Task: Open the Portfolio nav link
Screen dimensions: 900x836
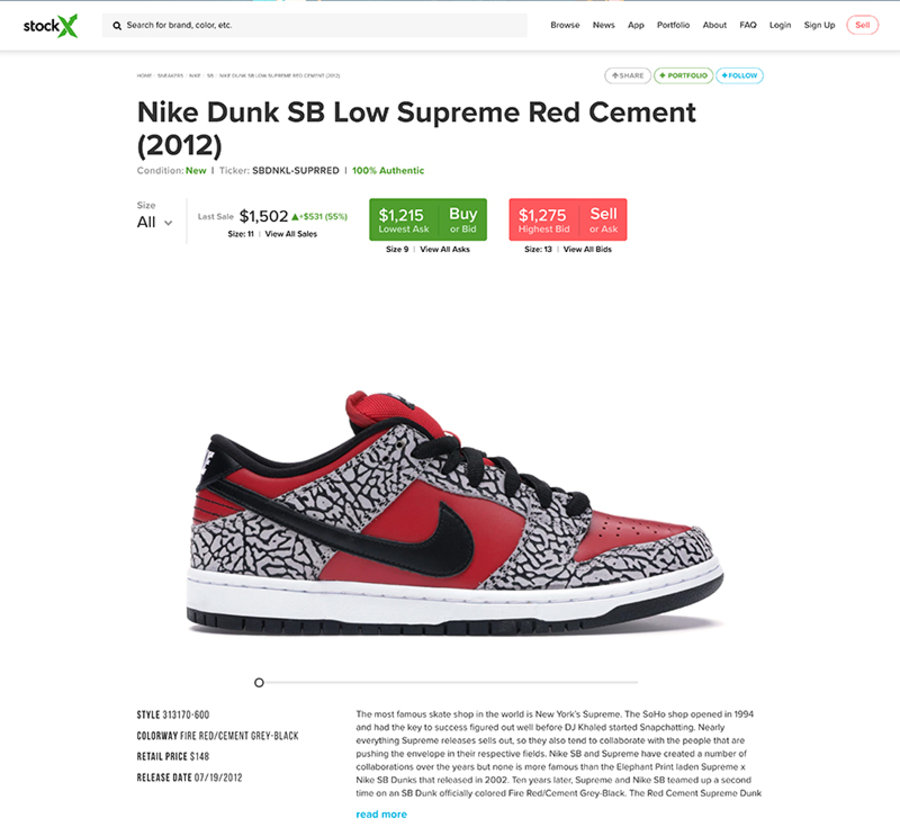Action: (x=673, y=25)
